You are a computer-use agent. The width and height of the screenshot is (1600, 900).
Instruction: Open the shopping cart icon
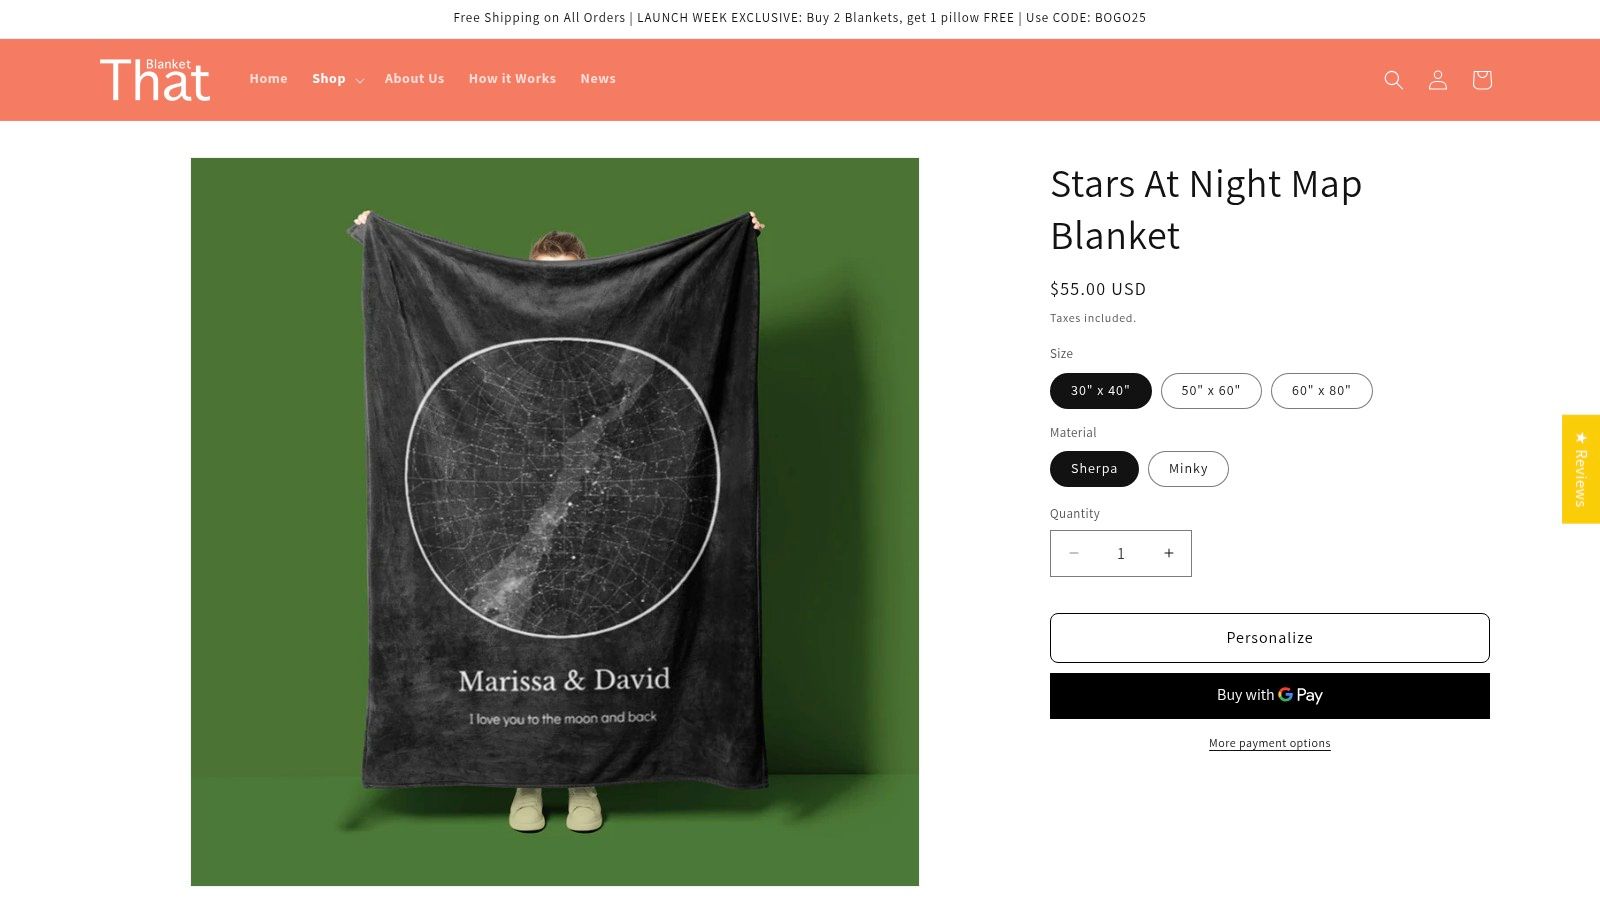pos(1481,80)
